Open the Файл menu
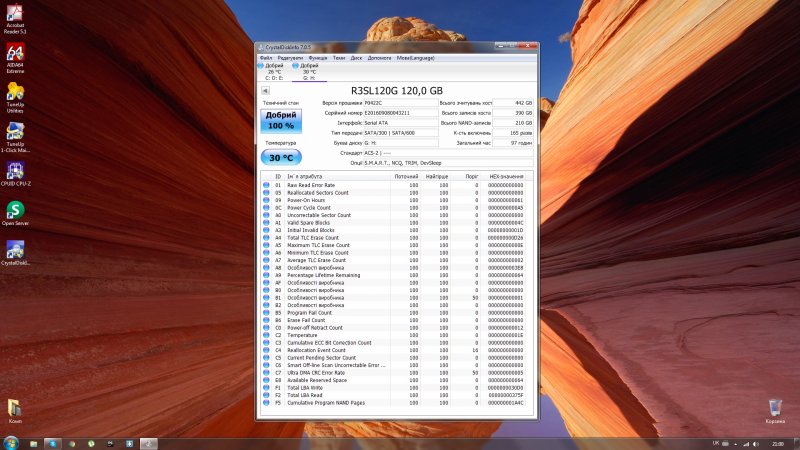Viewport: 800px width, 450px height. tap(266, 59)
